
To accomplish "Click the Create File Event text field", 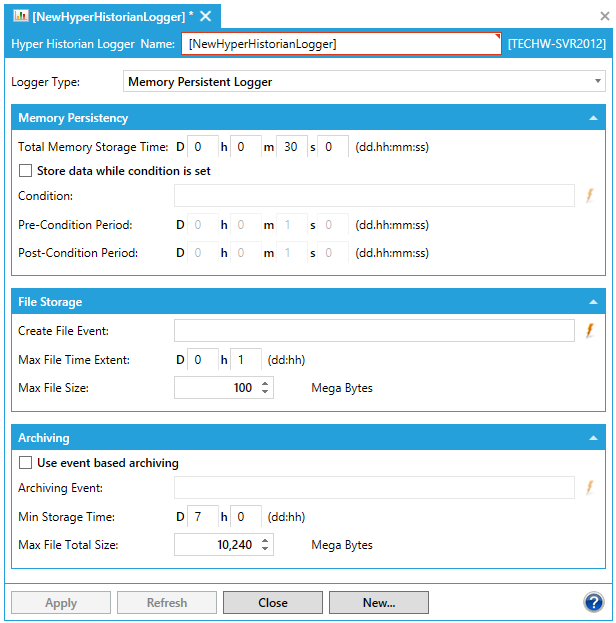I will click(x=374, y=330).
